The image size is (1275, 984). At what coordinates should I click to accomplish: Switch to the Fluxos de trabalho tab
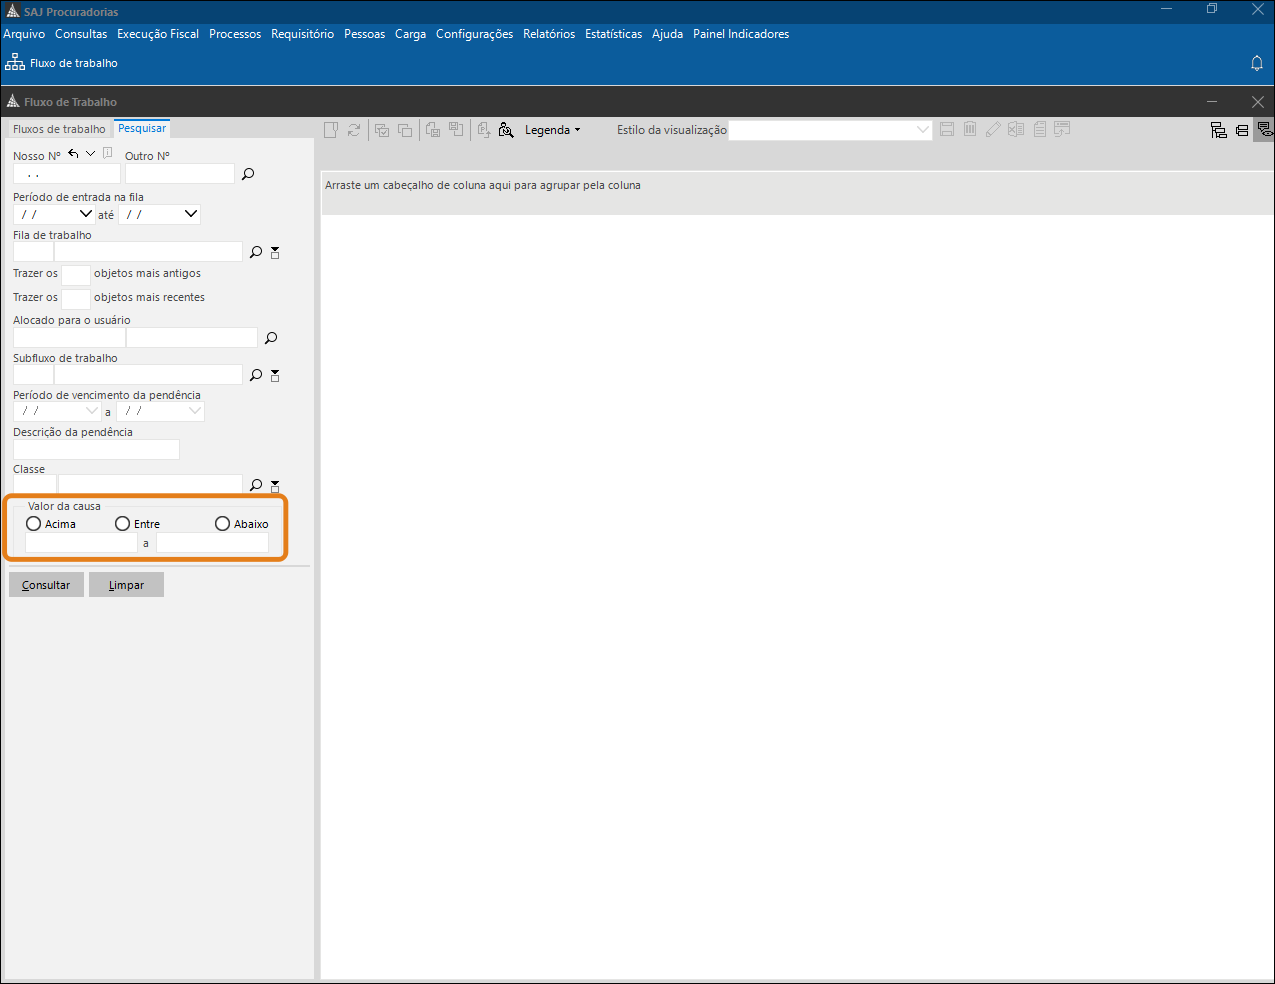59,129
